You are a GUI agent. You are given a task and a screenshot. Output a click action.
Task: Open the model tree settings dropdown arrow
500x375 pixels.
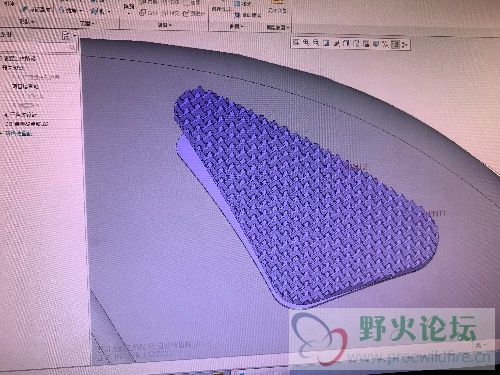75,35
